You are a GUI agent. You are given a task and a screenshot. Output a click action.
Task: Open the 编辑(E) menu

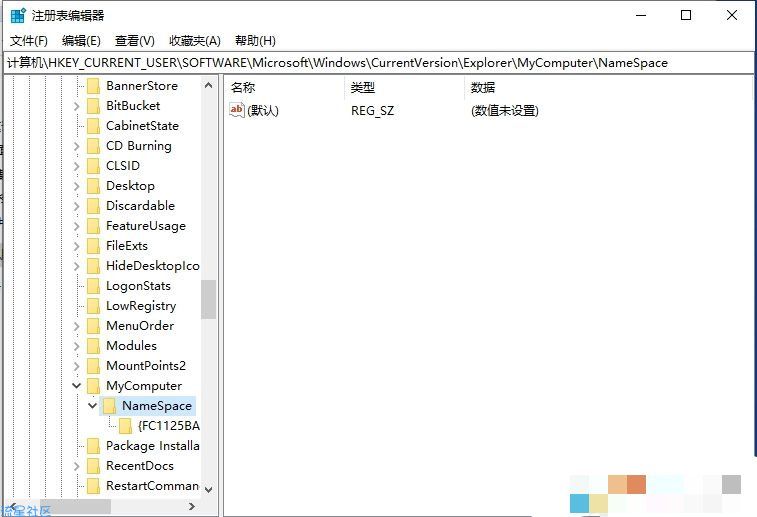click(x=81, y=41)
